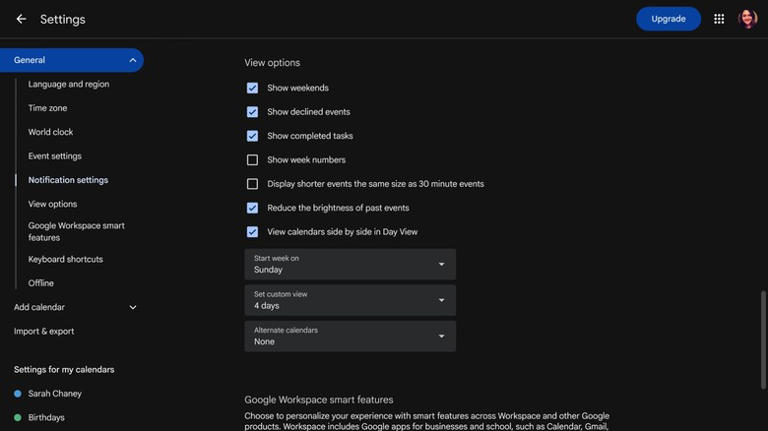The width and height of the screenshot is (768, 431).
Task: Disable View calendars side by side
Action: 252,232
